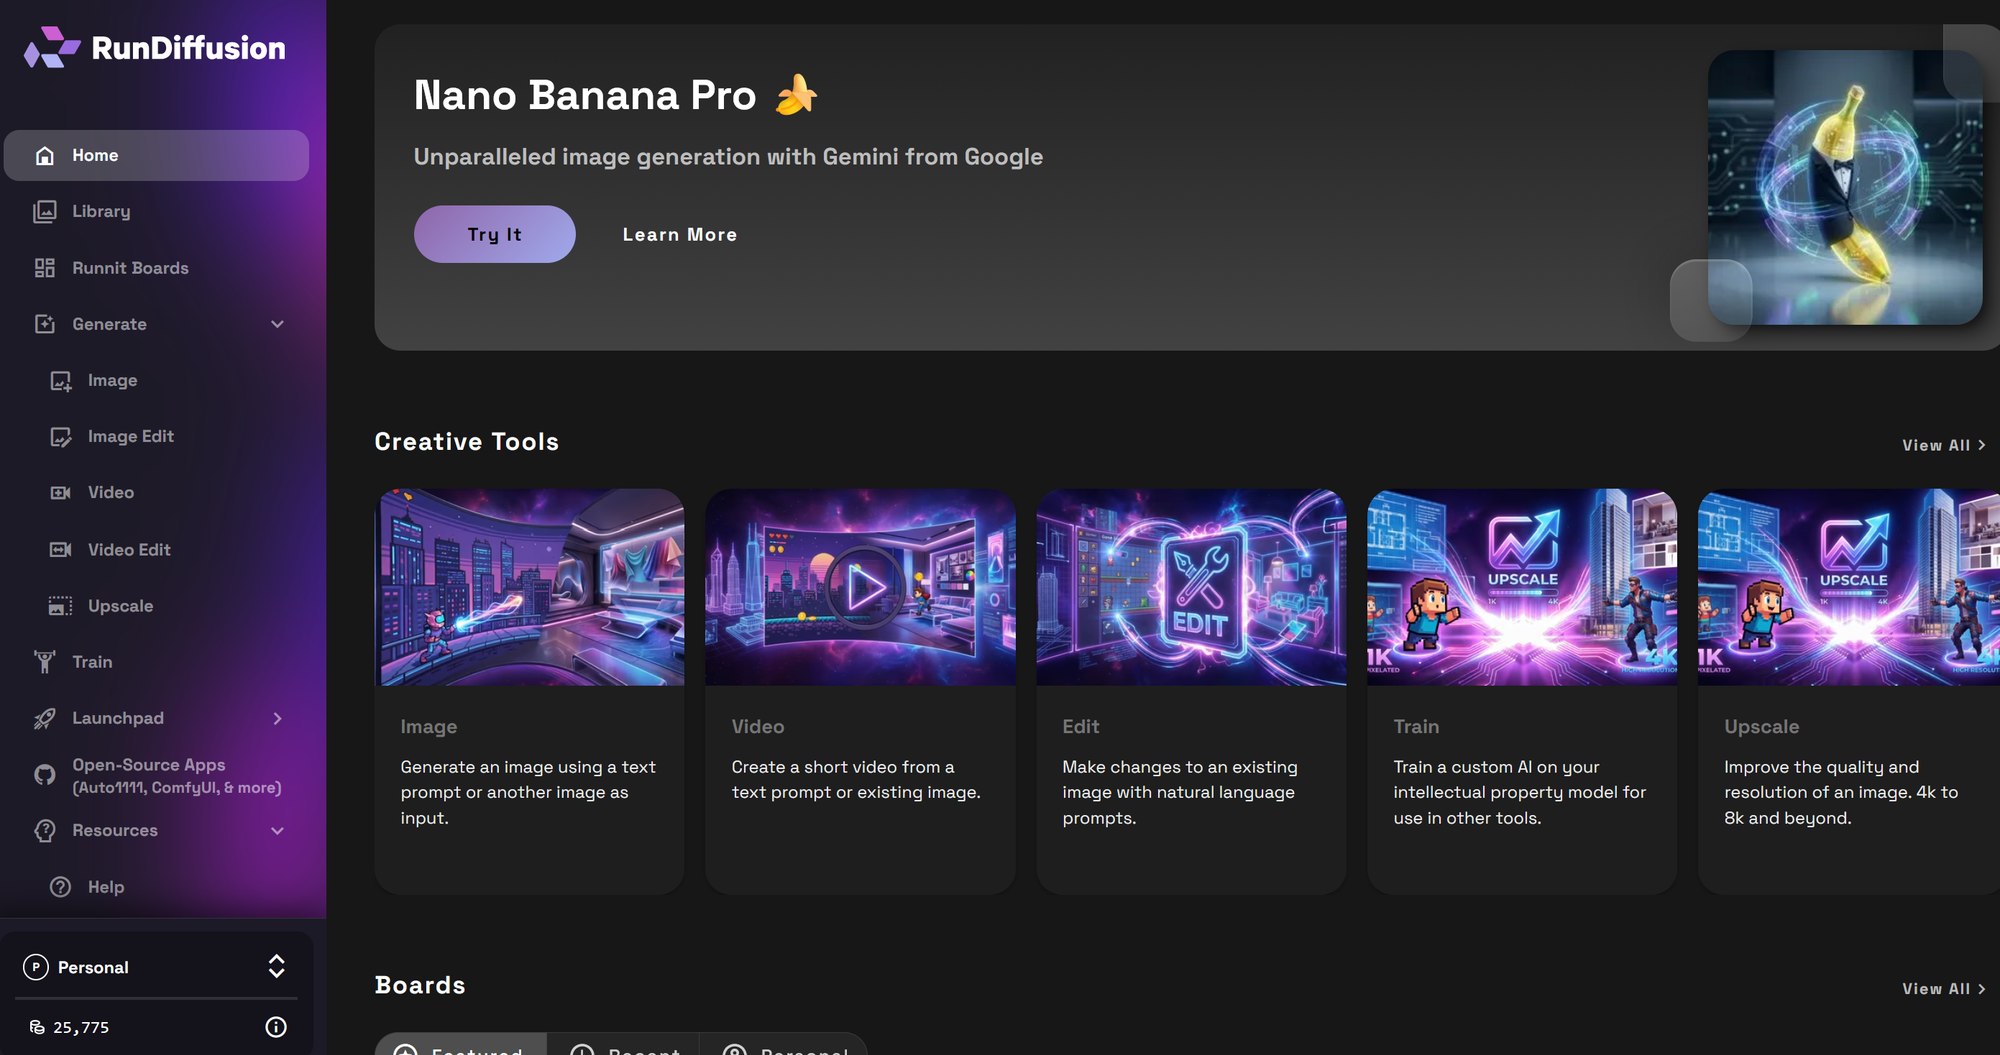
Task: Open Open-Source Apps menu item
Action: pos(156,775)
